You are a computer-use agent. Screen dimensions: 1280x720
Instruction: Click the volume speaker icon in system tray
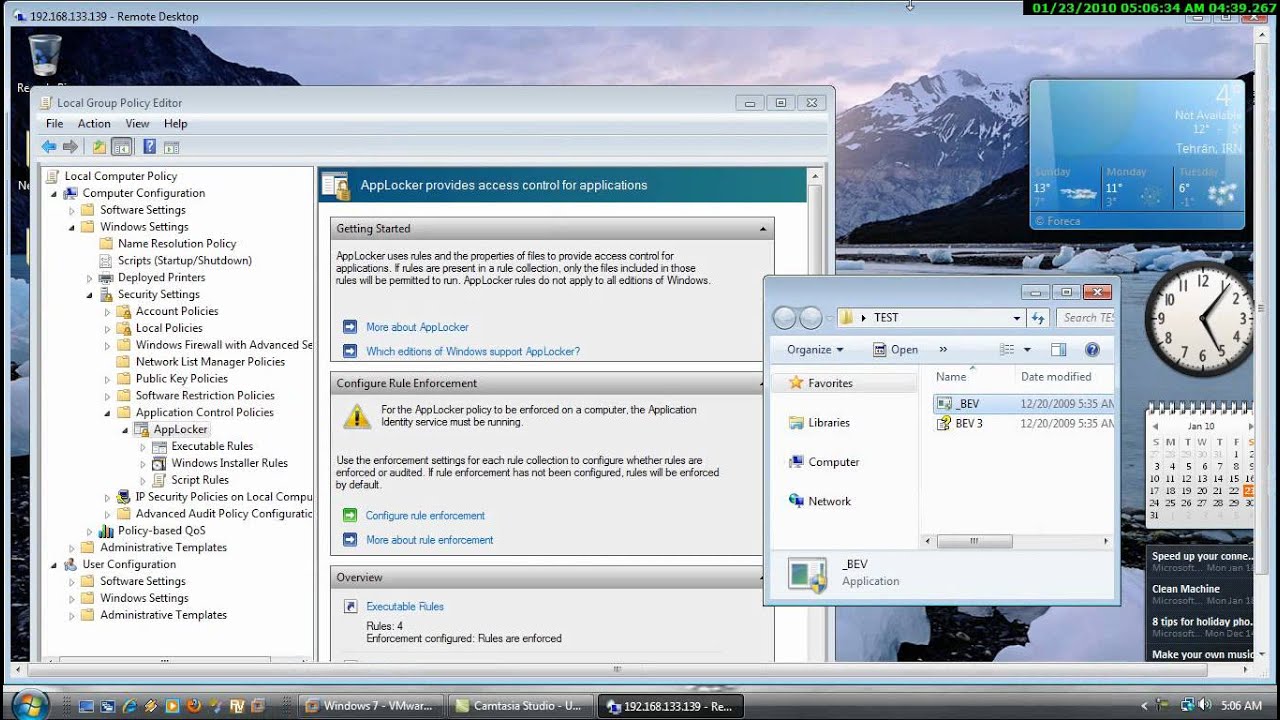1204,705
